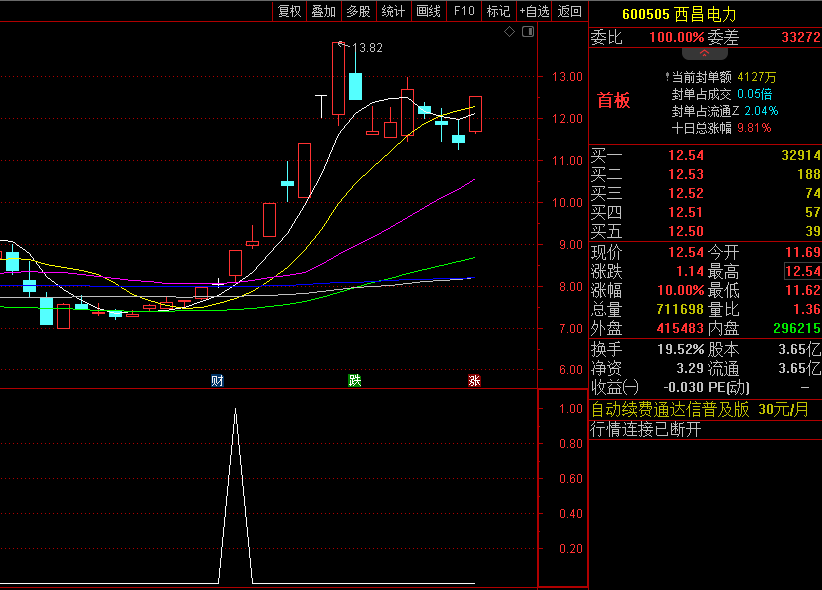This screenshot has width=822, height=590.
Task: Click the exclamation icon beside 当前封单额
Action: 667,77
